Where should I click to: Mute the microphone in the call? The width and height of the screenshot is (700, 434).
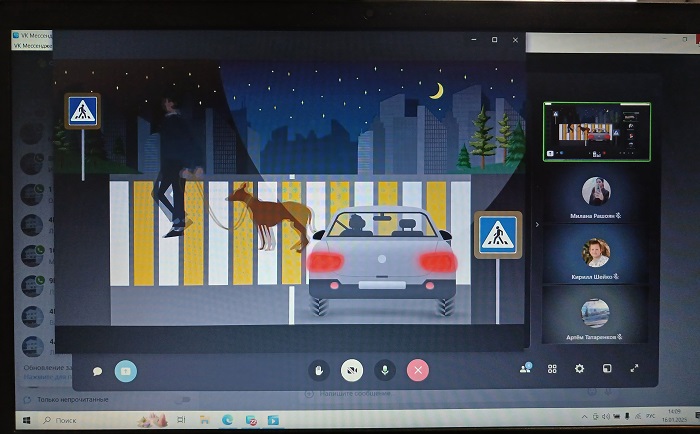click(x=385, y=370)
